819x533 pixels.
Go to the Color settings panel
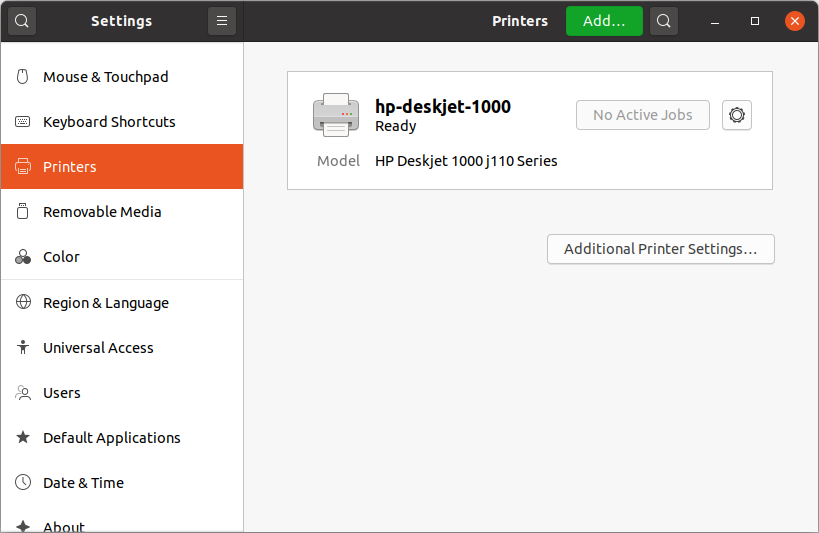(122, 257)
